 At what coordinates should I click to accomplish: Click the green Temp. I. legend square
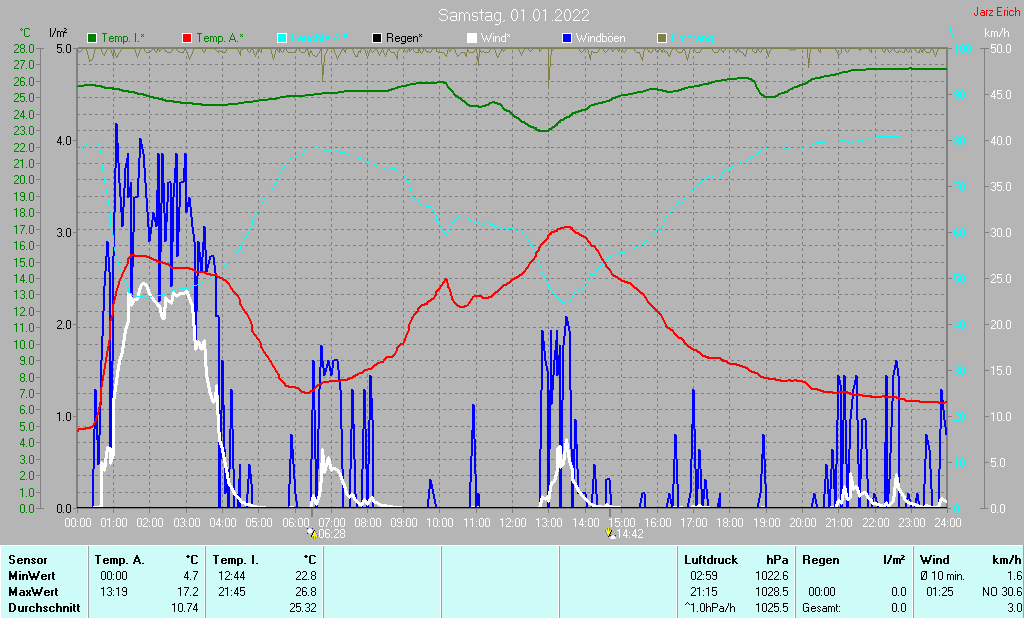point(93,38)
